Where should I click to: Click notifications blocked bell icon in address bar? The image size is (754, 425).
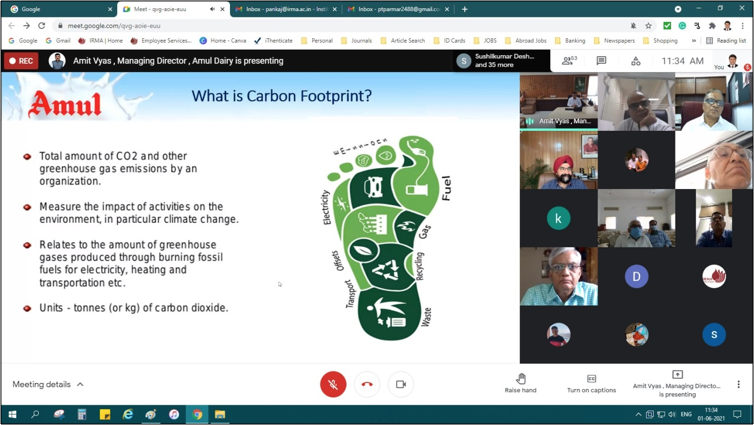pyautogui.click(x=633, y=25)
